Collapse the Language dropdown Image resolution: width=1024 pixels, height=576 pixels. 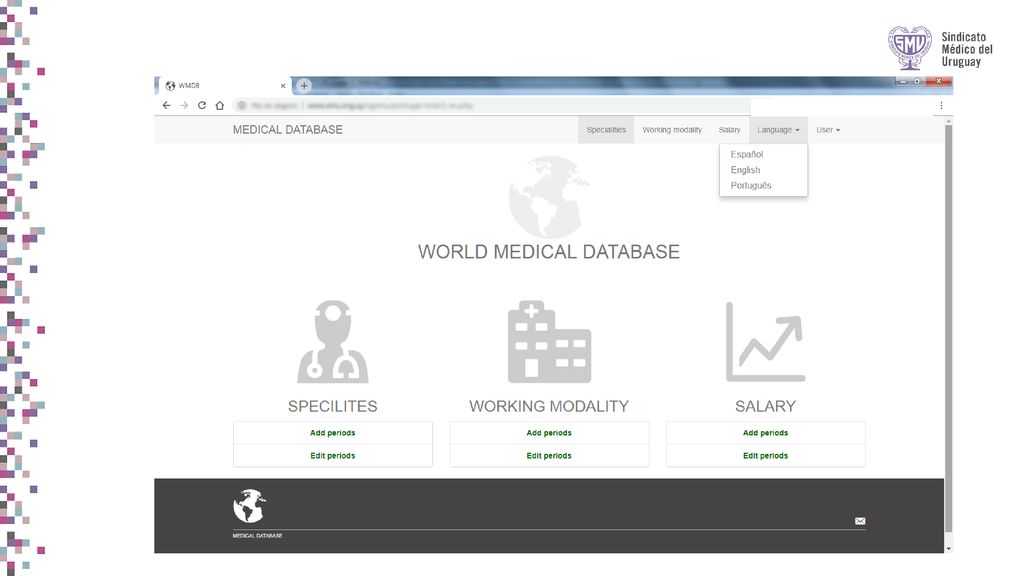point(778,130)
